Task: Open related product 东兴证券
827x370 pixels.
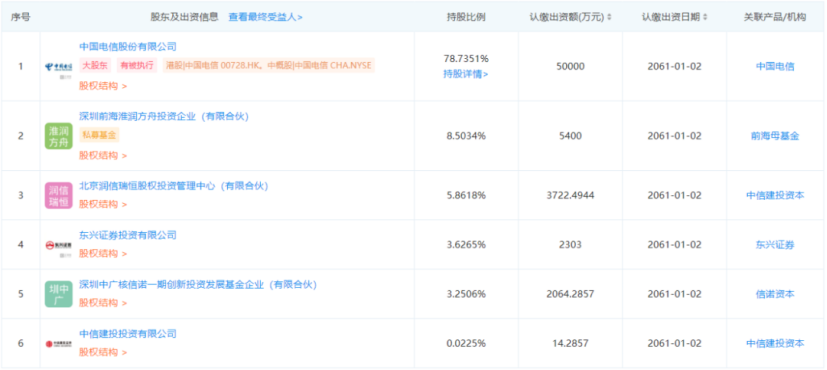Action: click(x=775, y=245)
